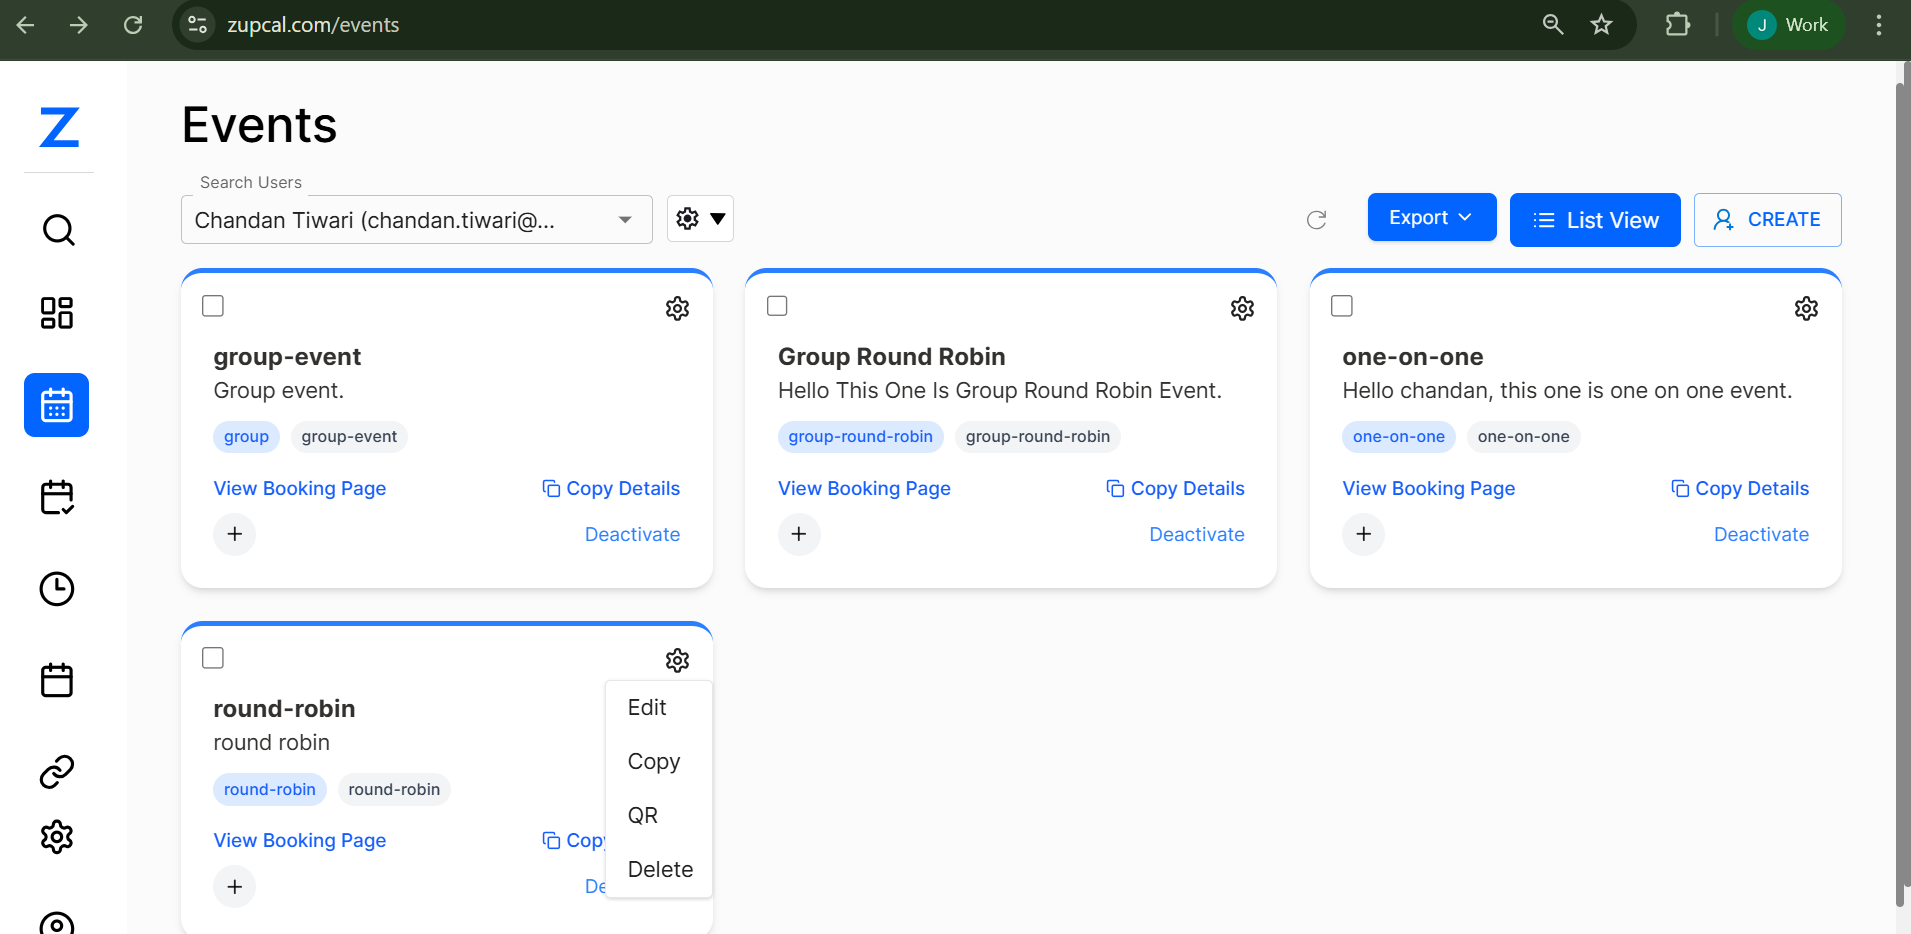1911x934 pixels.
Task: Expand the Search Users dropdown
Action: (x=624, y=220)
